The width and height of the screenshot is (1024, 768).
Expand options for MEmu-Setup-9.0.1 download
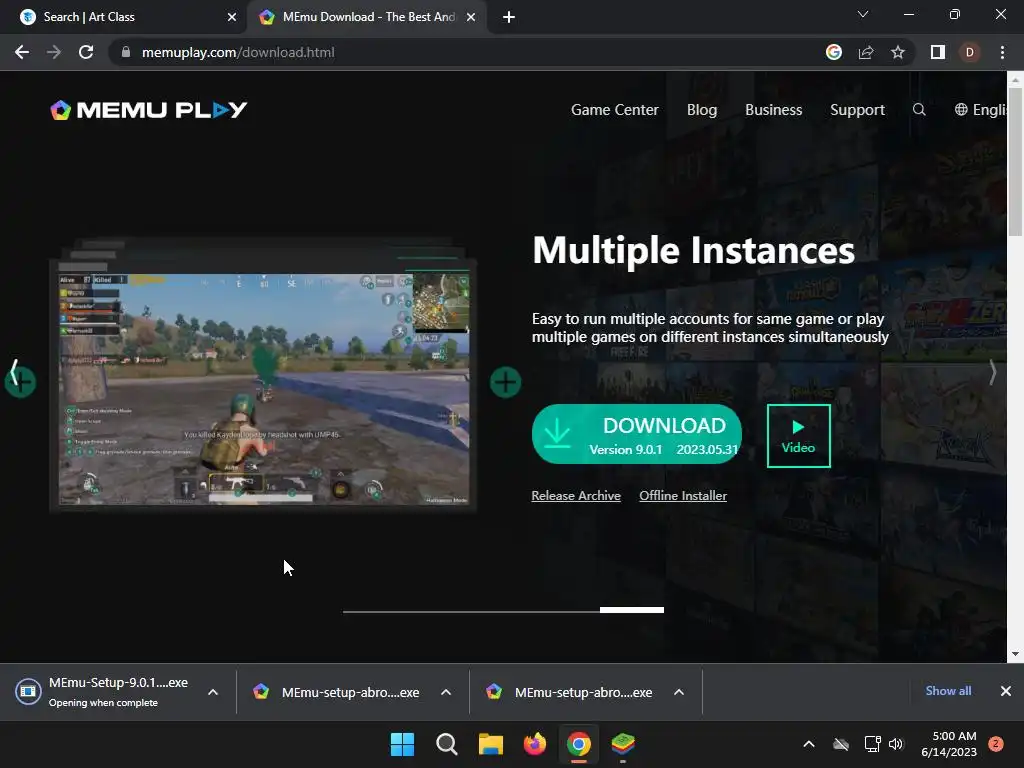(213, 692)
